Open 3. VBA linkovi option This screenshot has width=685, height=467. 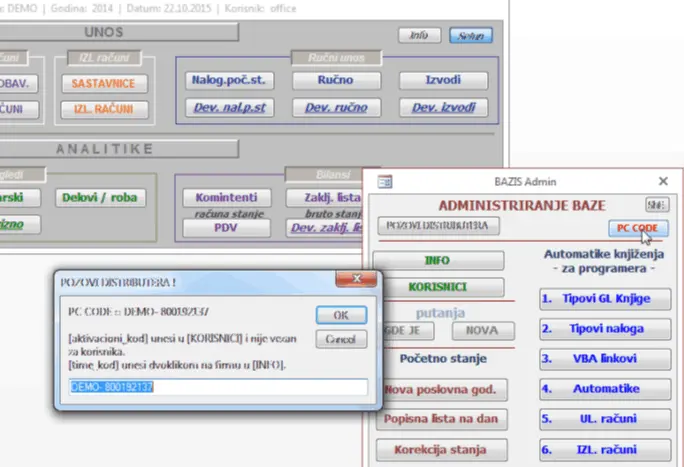595,359
